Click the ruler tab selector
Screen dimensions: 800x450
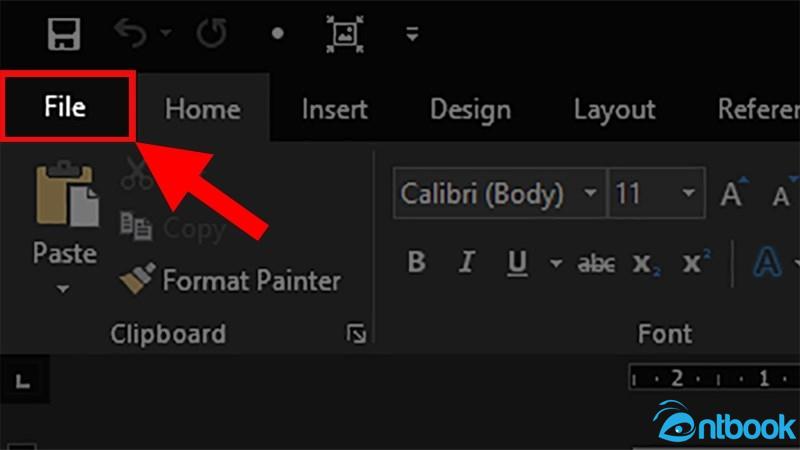tap(23, 380)
